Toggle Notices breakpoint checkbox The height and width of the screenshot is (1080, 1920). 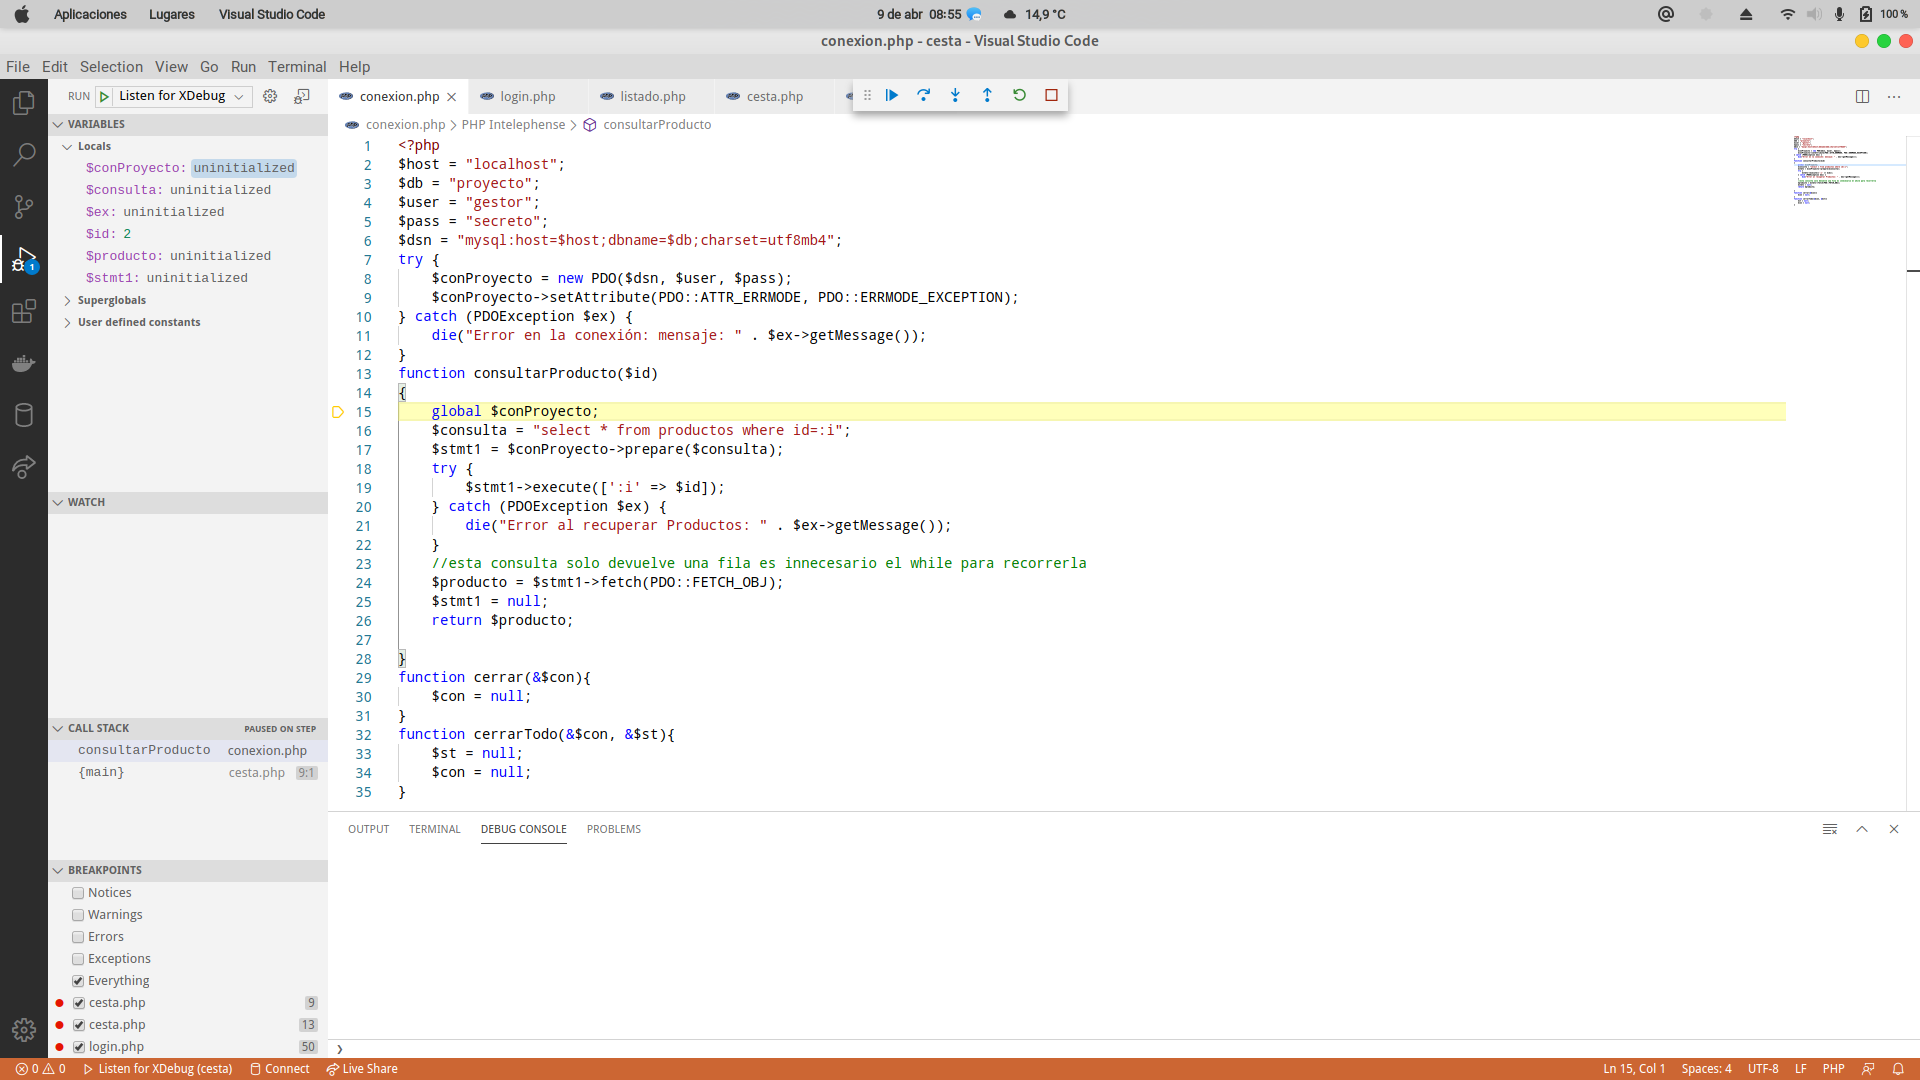tap(78, 893)
